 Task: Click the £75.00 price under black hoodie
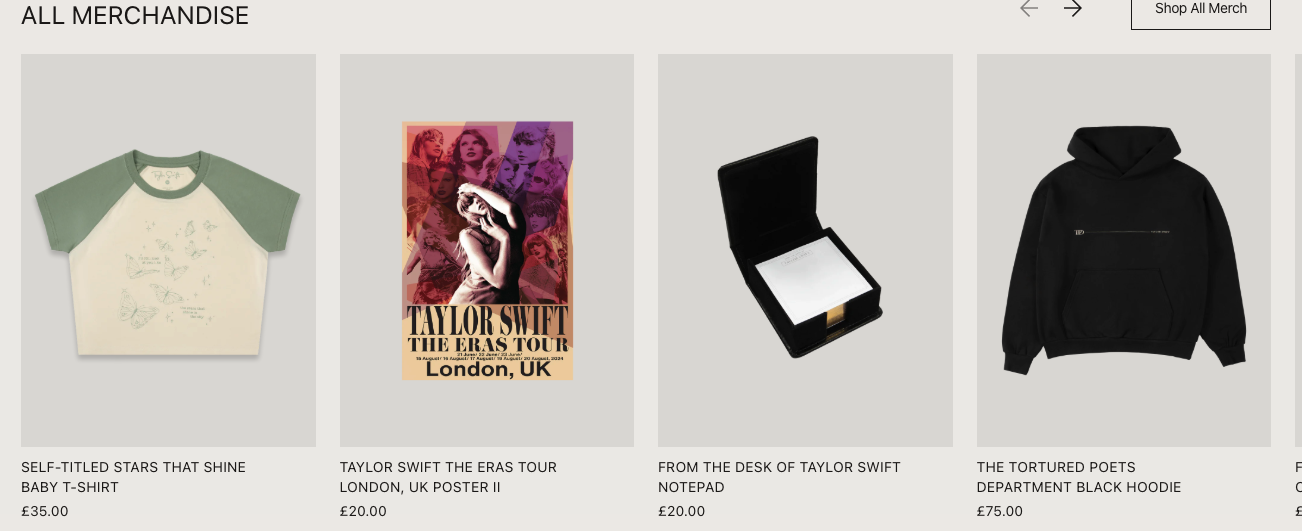click(x=1000, y=511)
